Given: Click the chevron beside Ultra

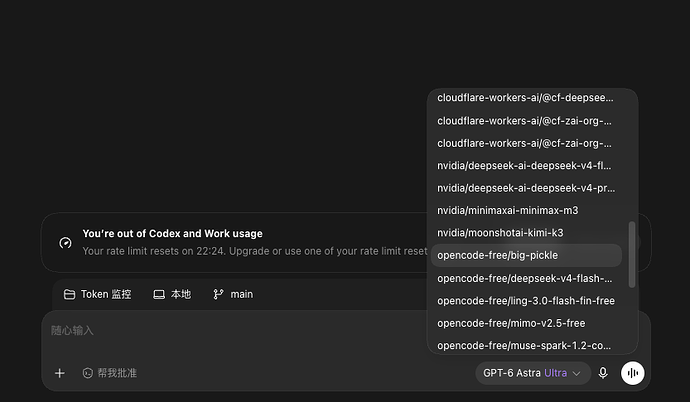Looking at the screenshot, I should 576,373.
